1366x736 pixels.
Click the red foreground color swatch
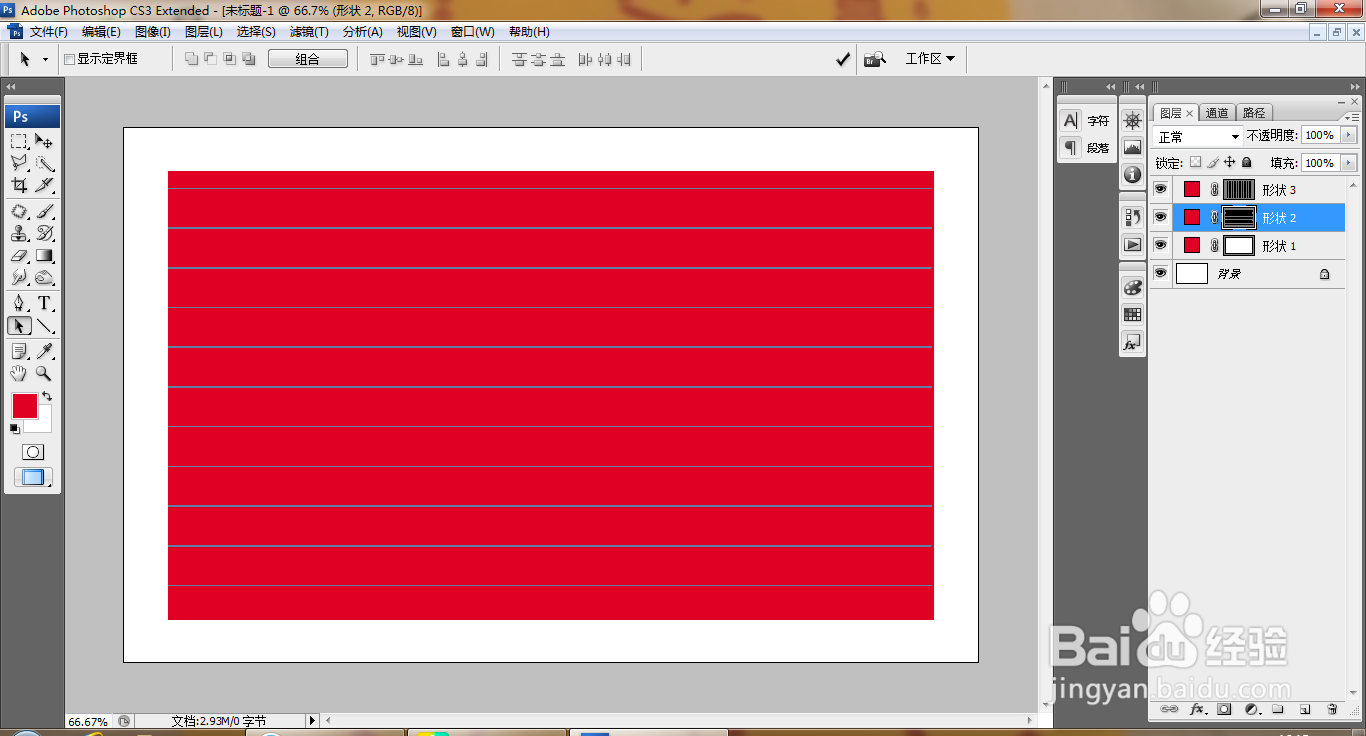(x=25, y=406)
